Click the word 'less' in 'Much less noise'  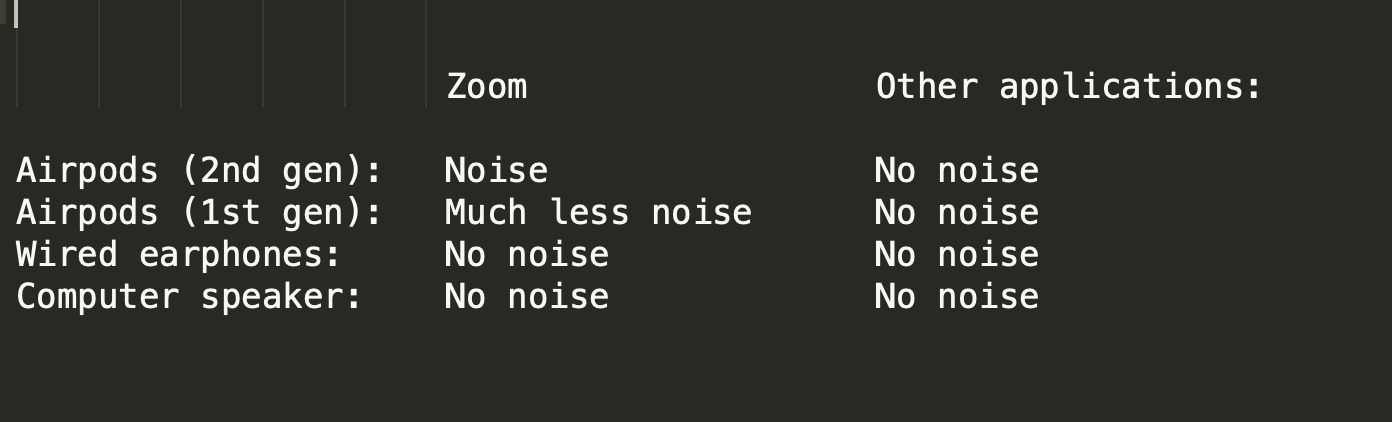[589, 213]
